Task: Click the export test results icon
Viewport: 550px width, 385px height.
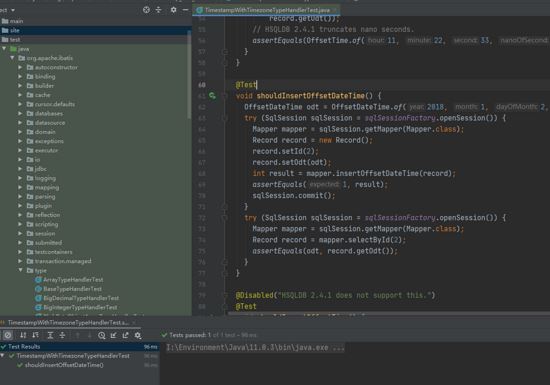Action: (x=126, y=335)
